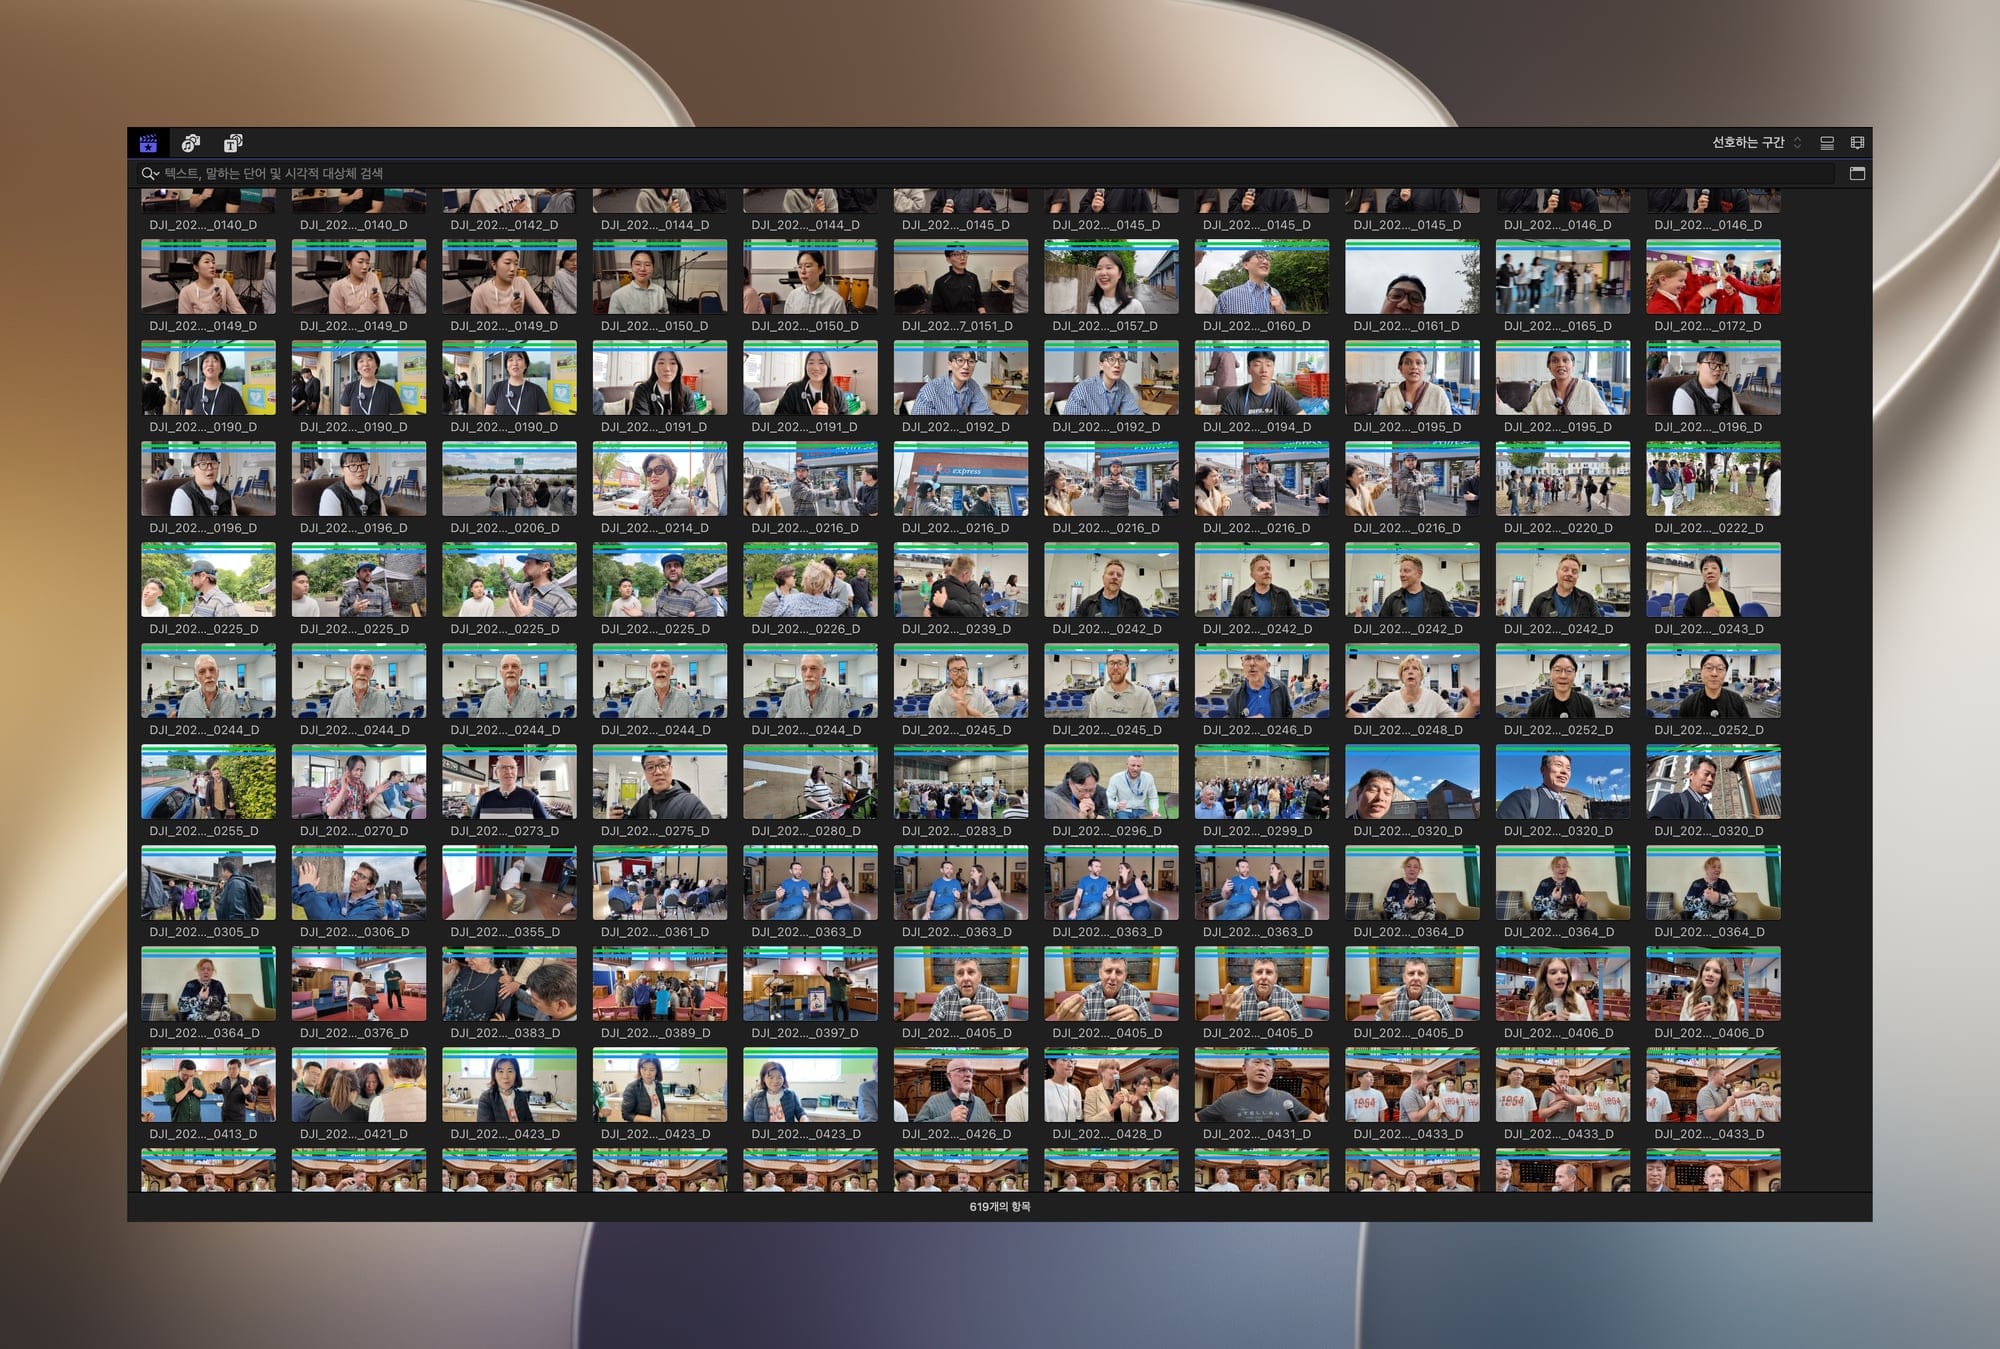
Task: Open the Titles and Generators sidebar
Action: click(x=233, y=143)
